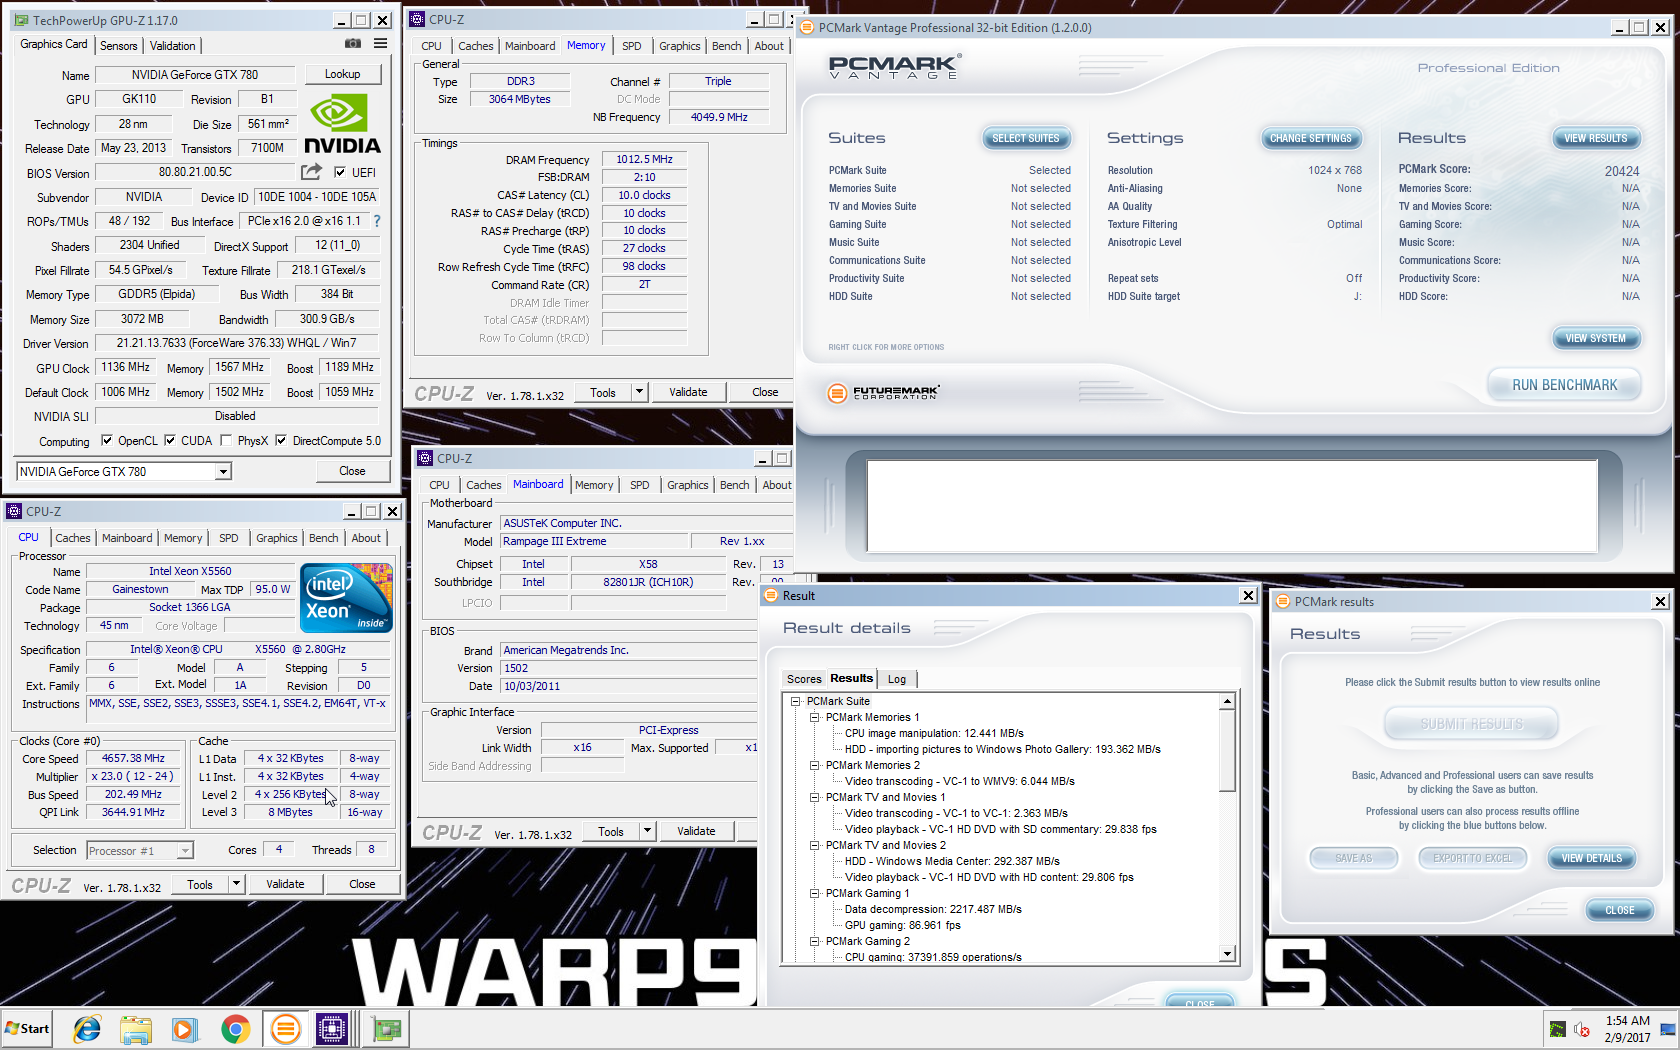The image size is (1680, 1050).
Task: Open SPD tab in CPU-Z Memory window
Action: 632,46
